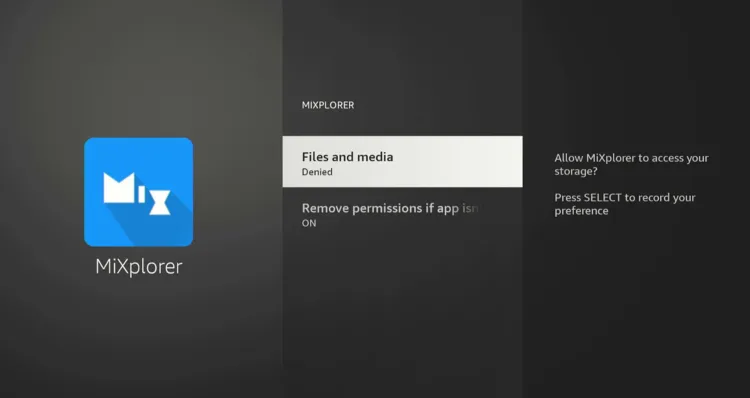Screen dimensions: 750x398
Task: Click the ON status under Remove permissions
Action: click(309, 223)
